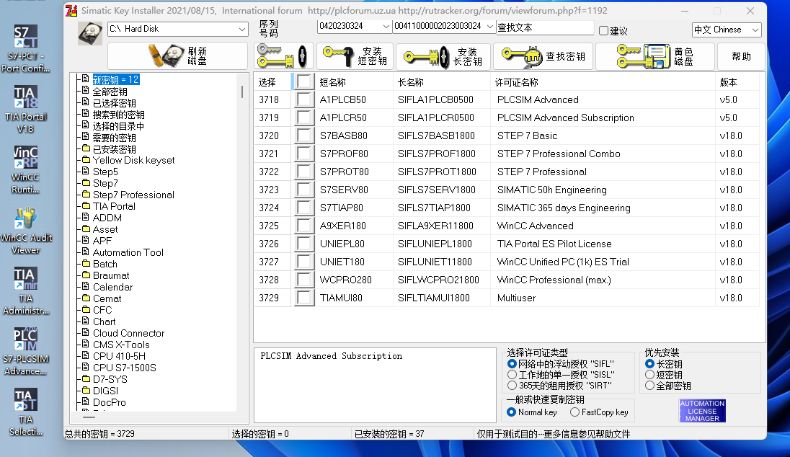The height and width of the screenshot is (457, 790).
Task: Launch WinCC Runtime desktop shortcut
Action: click(x=25, y=170)
